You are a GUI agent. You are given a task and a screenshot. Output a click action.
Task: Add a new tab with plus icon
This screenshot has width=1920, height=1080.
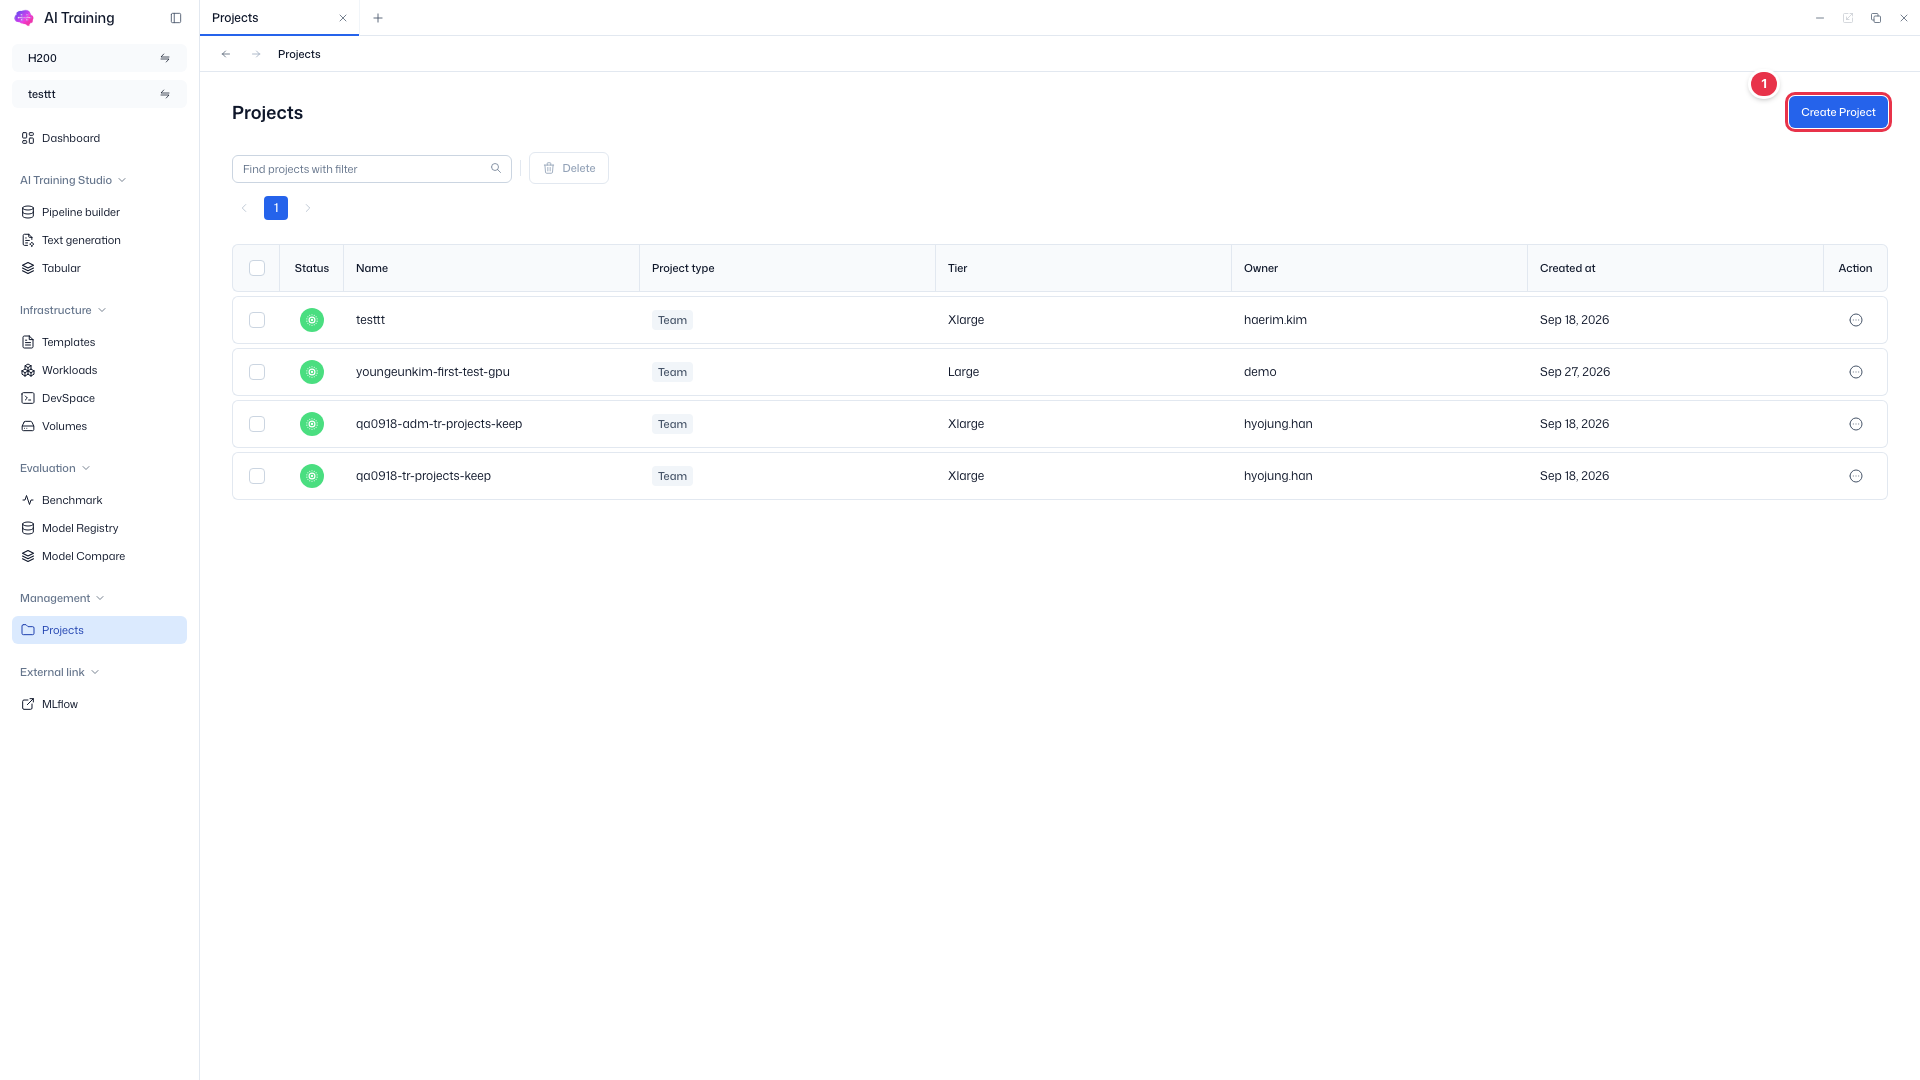[x=378, y=18]
